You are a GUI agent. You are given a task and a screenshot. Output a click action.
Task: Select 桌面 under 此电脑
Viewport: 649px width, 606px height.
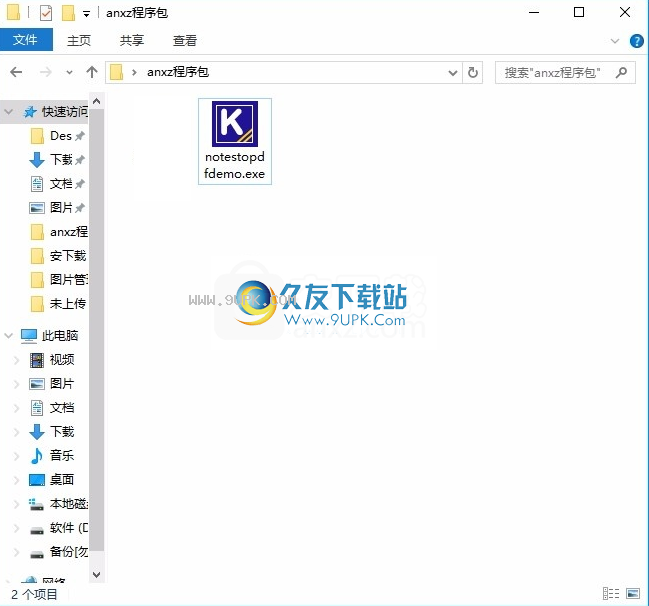pyautogui.click(x=52, y=480)
